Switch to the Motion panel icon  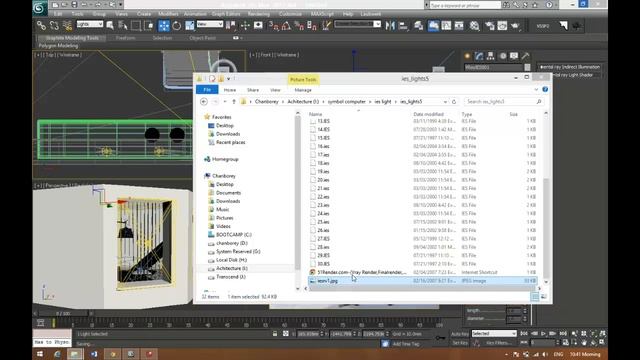coord(502,56)
